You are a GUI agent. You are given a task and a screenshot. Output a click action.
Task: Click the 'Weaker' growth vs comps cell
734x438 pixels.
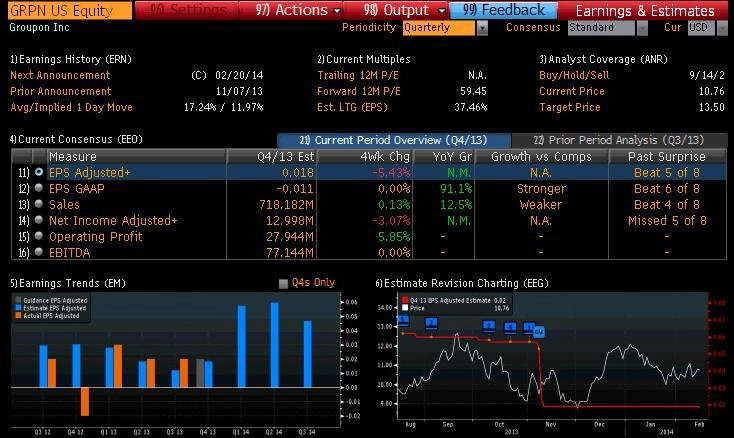click(541, 204)
